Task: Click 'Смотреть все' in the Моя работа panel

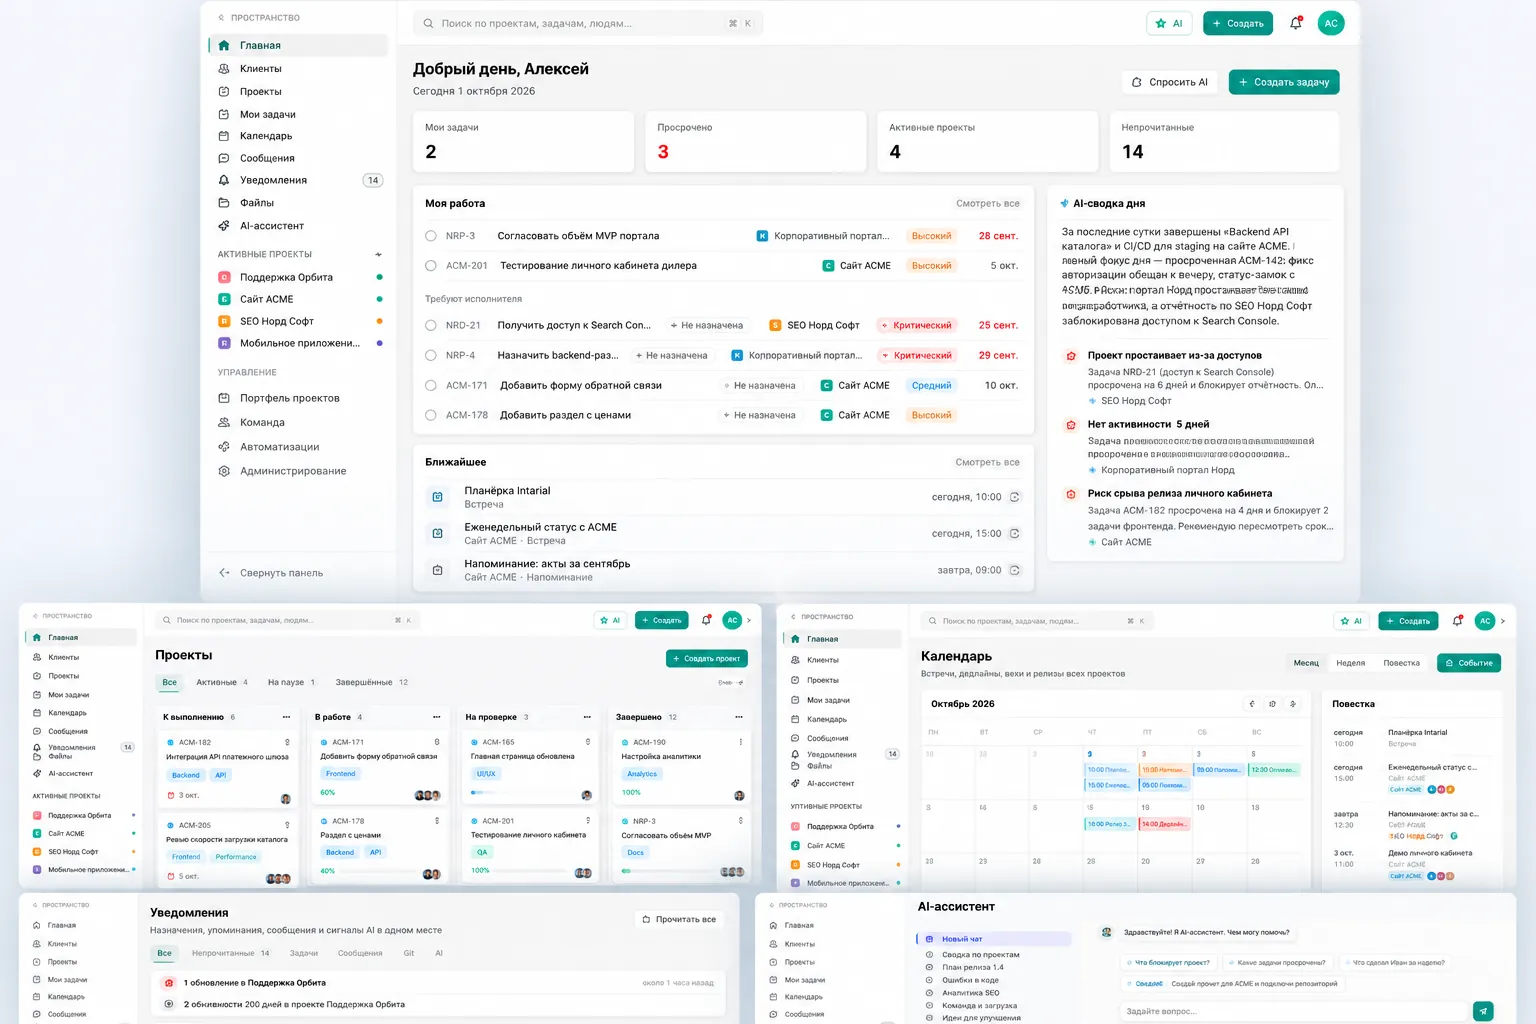Action: (988, 203)
